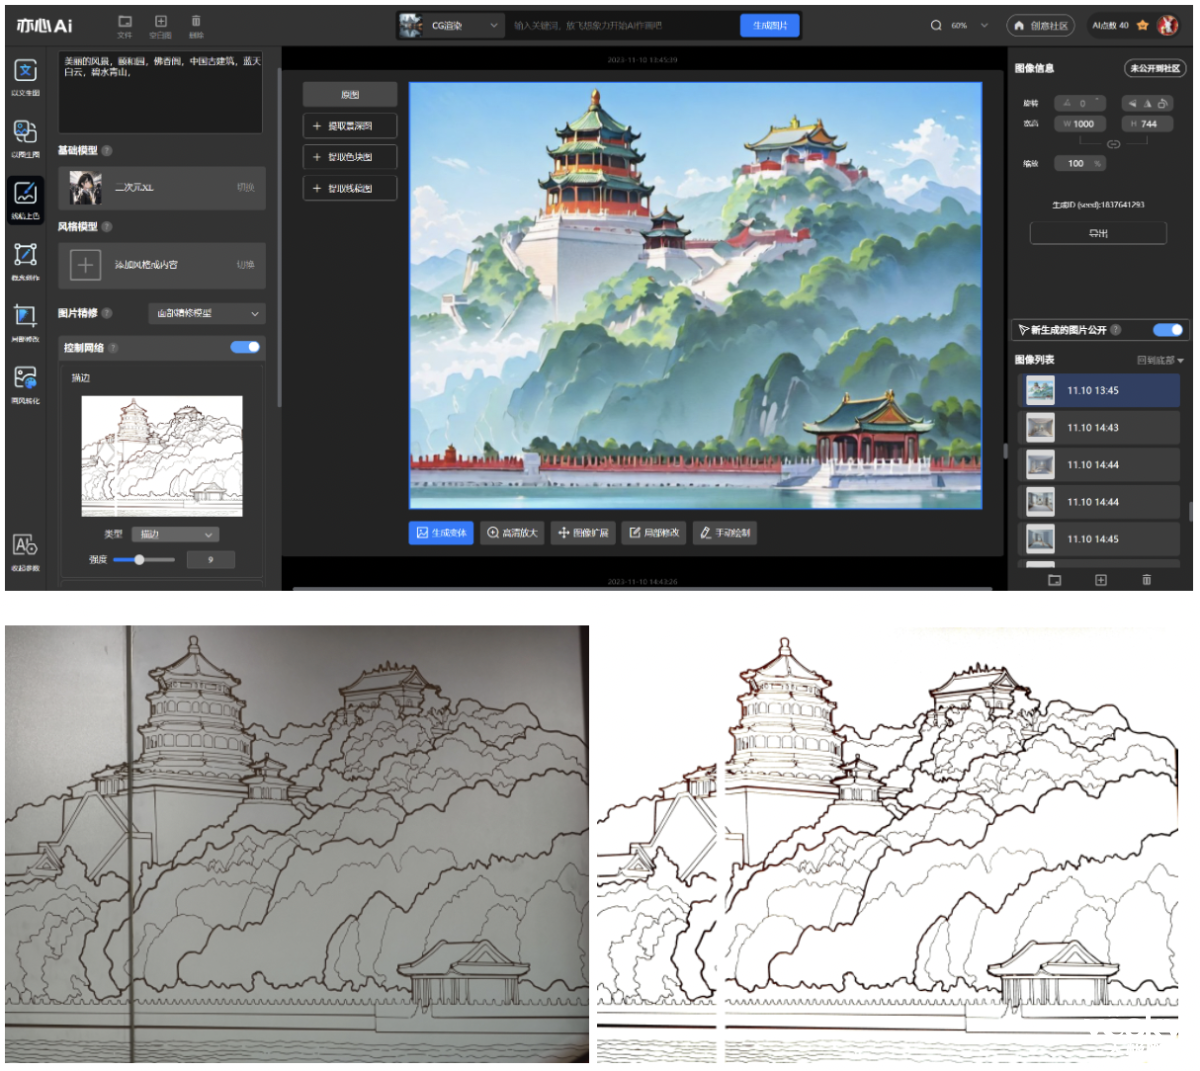The width and height of the screenshot is (1200, 1071).
Task: Select the 以文生图 text-to-image sidebar tool
Action: point(25,72)
